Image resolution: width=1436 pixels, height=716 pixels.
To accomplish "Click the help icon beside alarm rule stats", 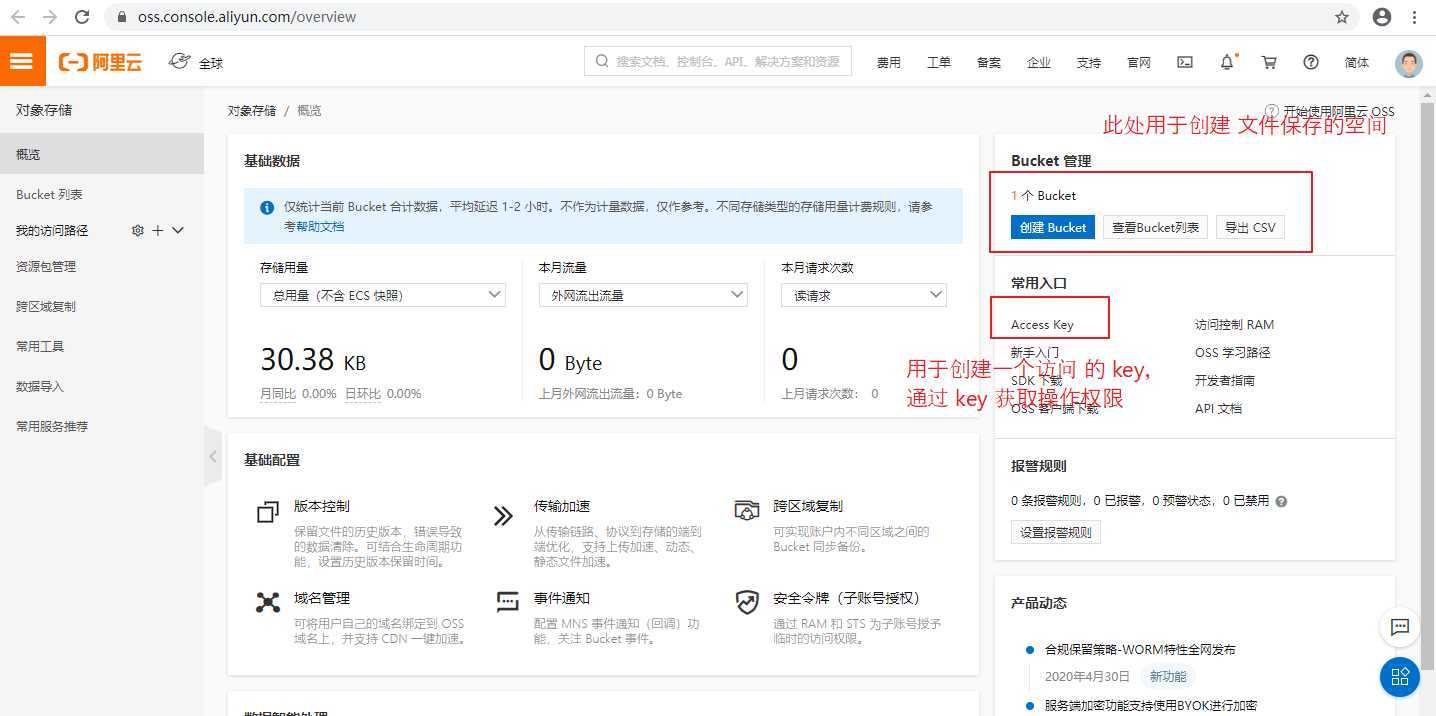I will [x=1281, y=502].
